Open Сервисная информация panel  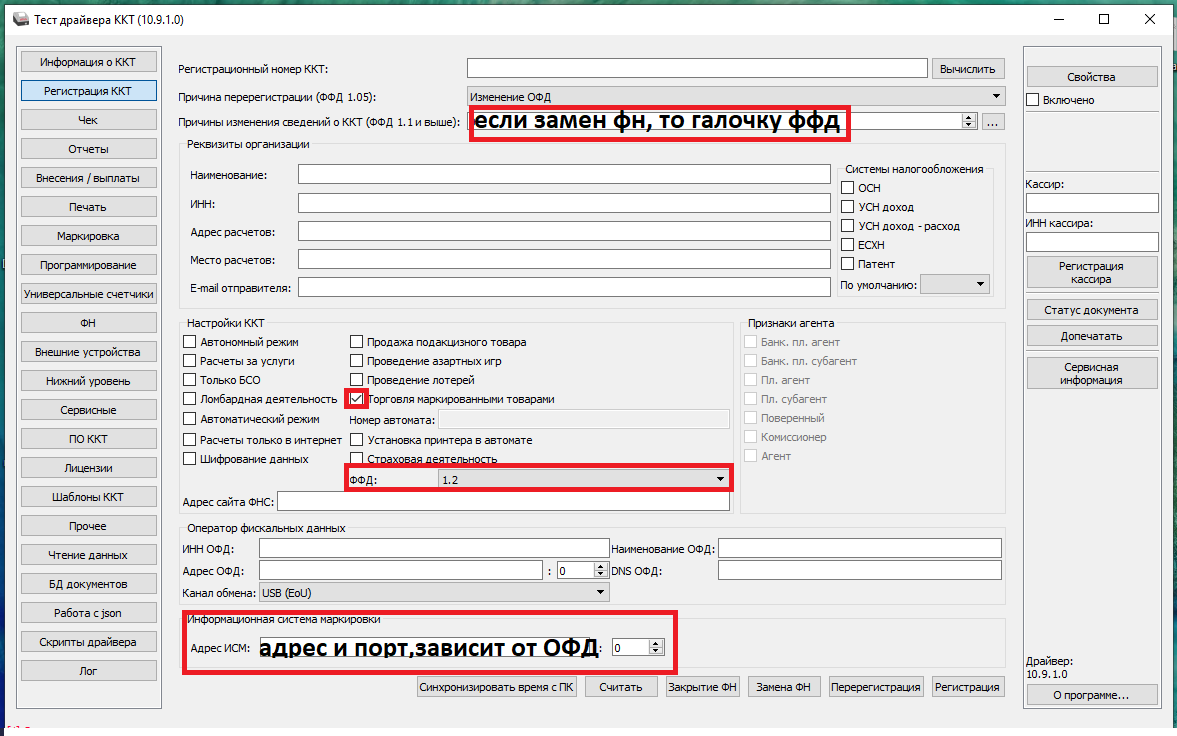pyautogui.click(x=1092, y=372)
